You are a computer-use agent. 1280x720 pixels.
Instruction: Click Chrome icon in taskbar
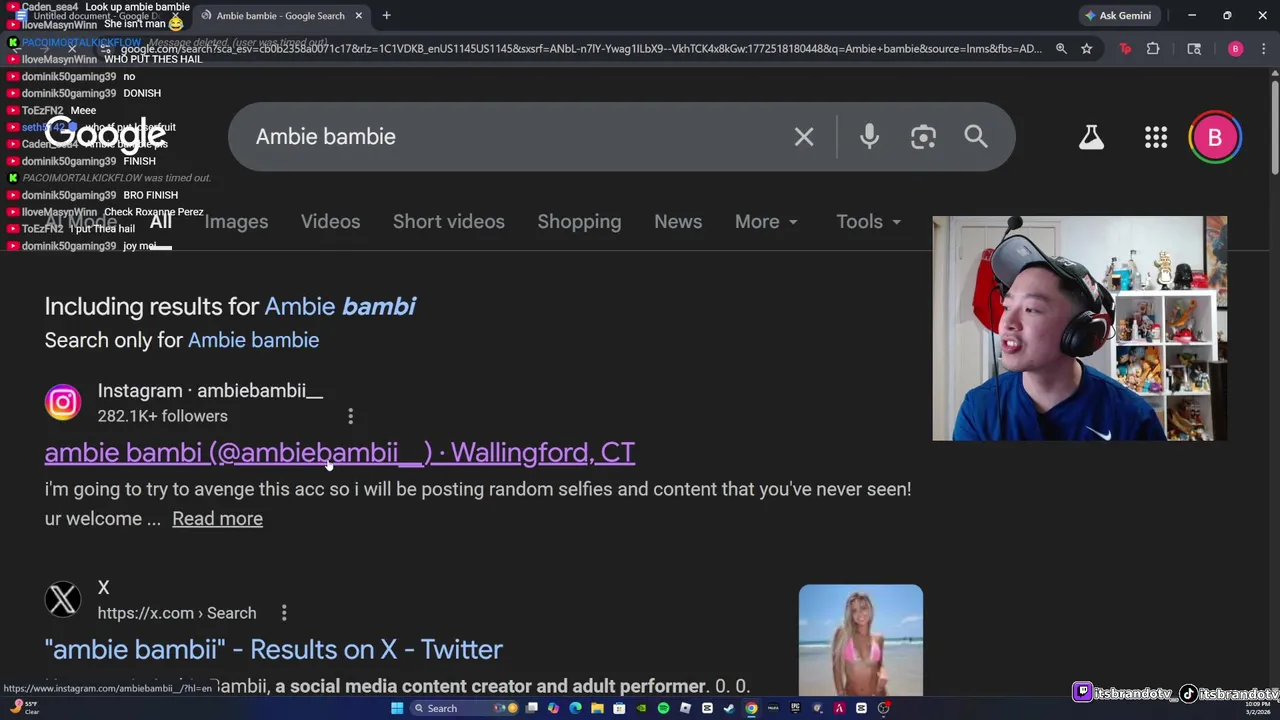[751, 708]
